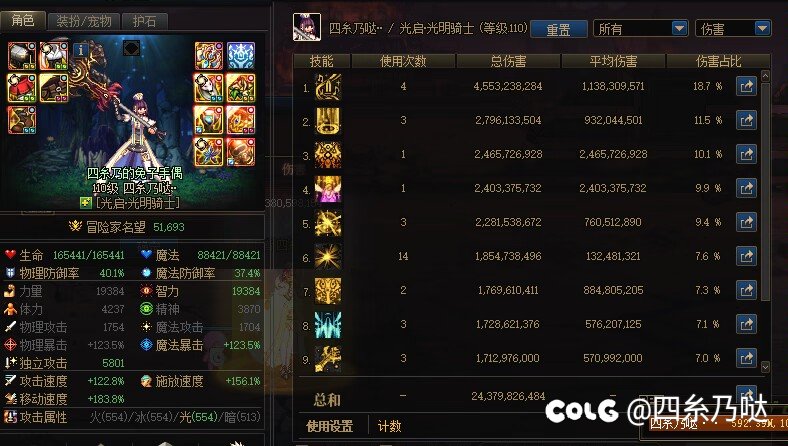Screen dimensions: 788x446
Task: Click the scrollbar down arrow in skill list
Action: (x=765, y=367)
